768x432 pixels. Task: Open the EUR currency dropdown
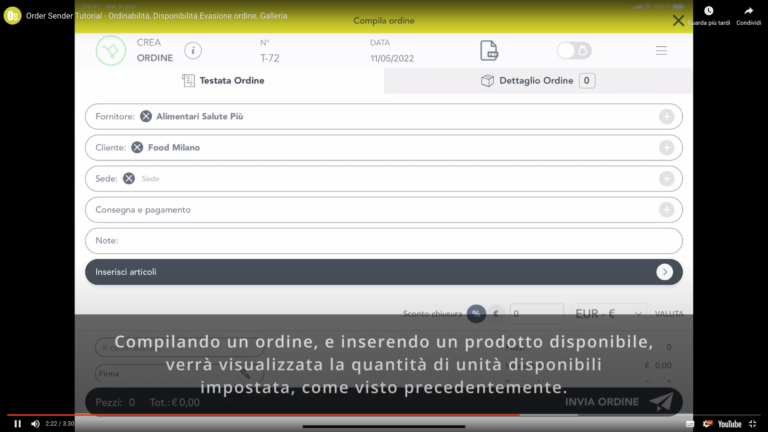(609, 313)
